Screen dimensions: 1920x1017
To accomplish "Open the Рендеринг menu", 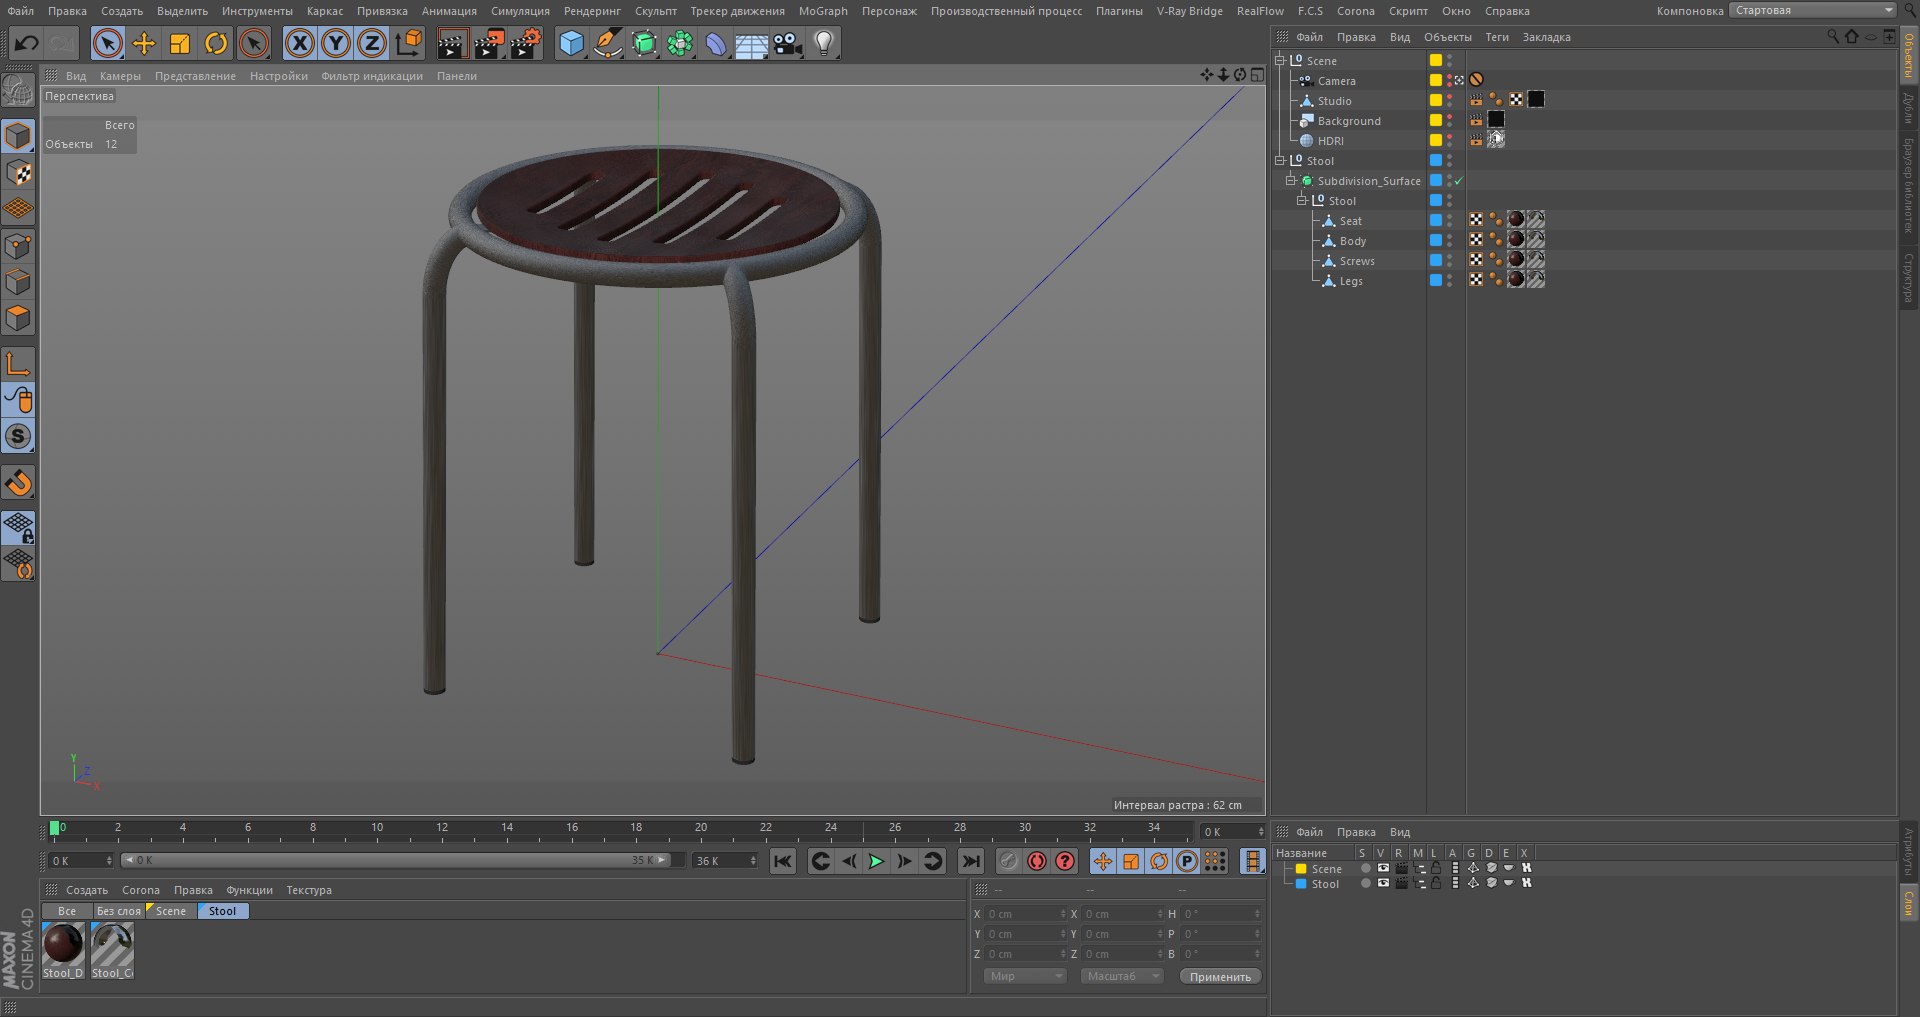I will coord(592,11).
